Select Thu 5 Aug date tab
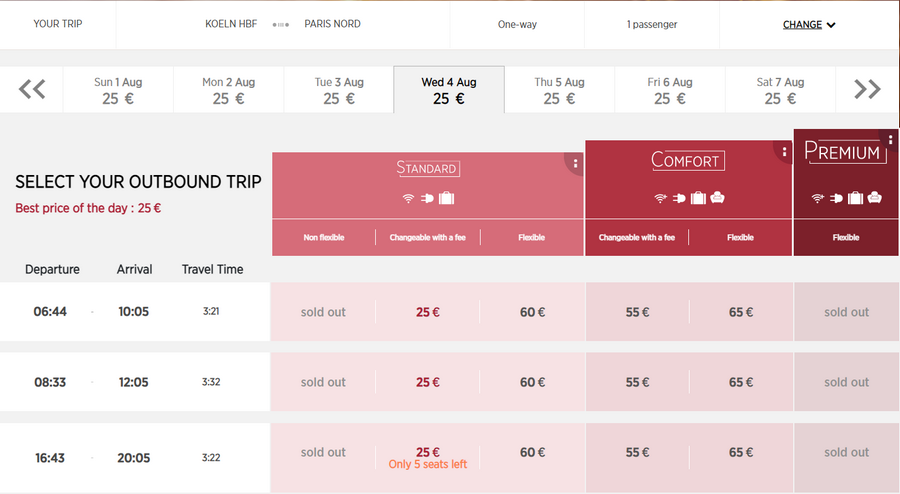The width and height of the screenshot is (900, 494). coord(560,90)
